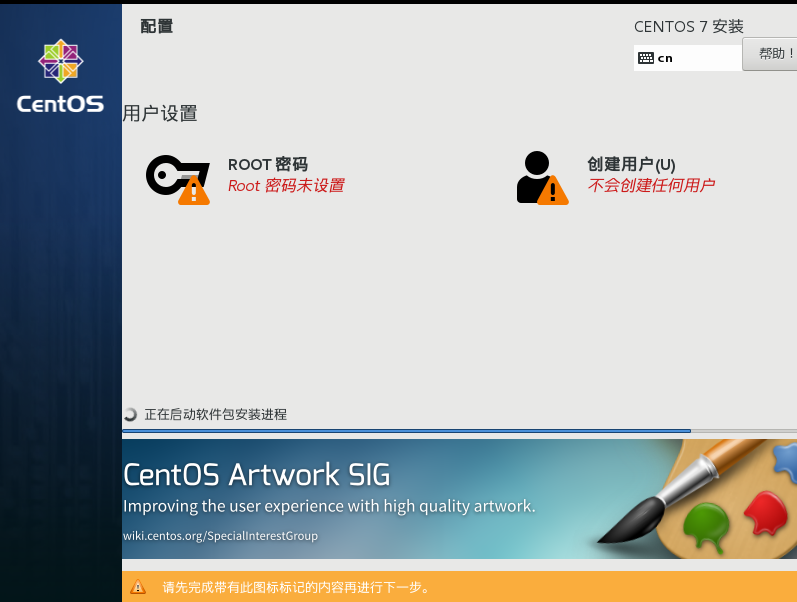Click the red 'Root 密码未设置' status
This screenshot has height=602, width=797.
[286, 186]
